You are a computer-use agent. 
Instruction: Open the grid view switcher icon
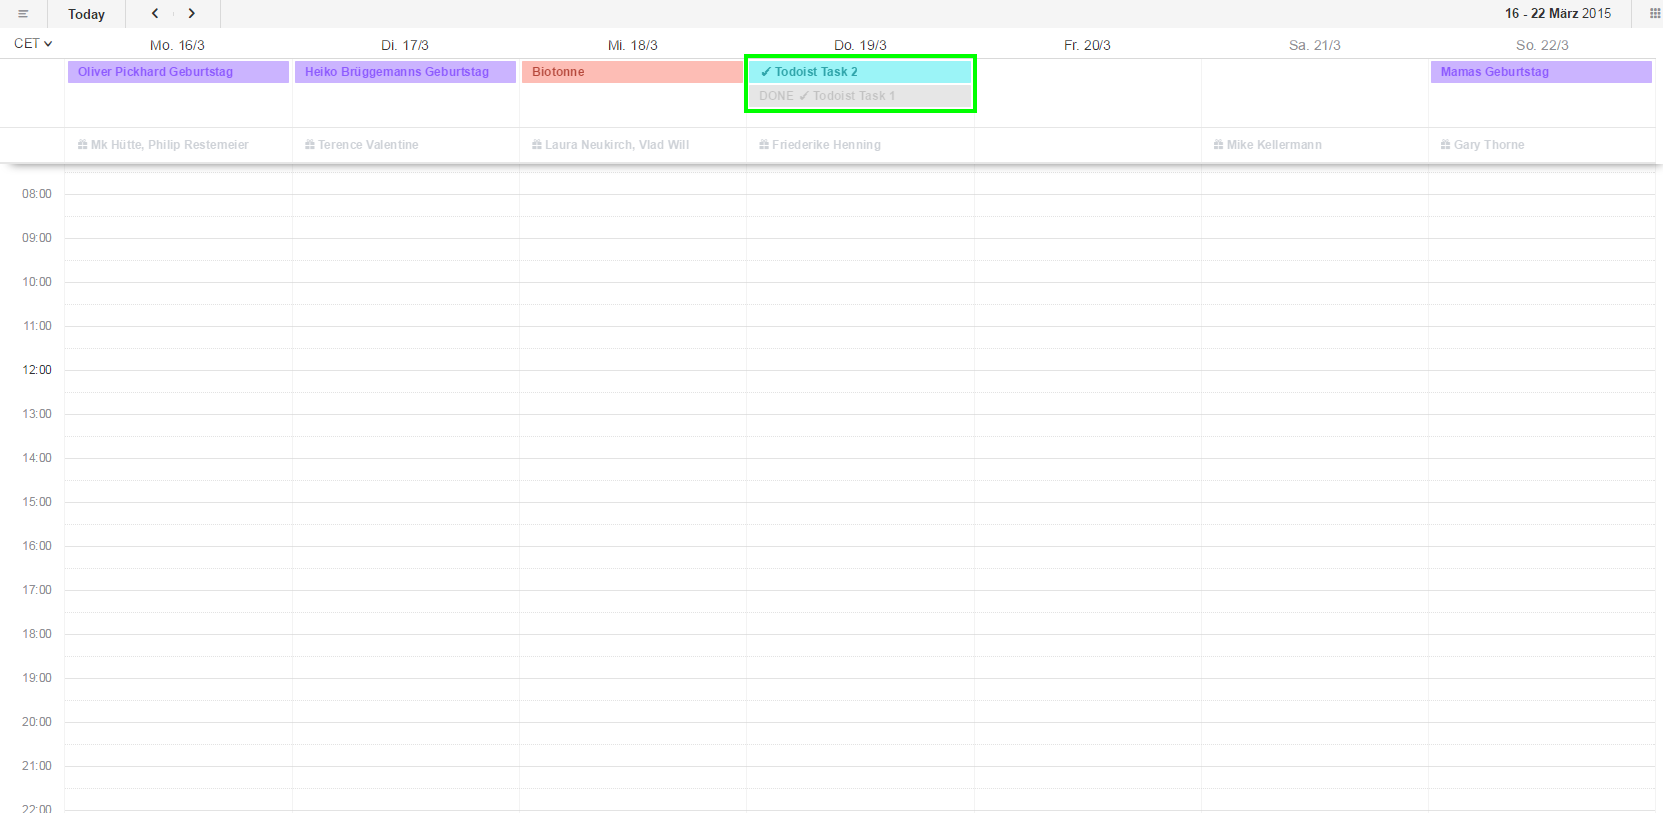[1654, 13]
